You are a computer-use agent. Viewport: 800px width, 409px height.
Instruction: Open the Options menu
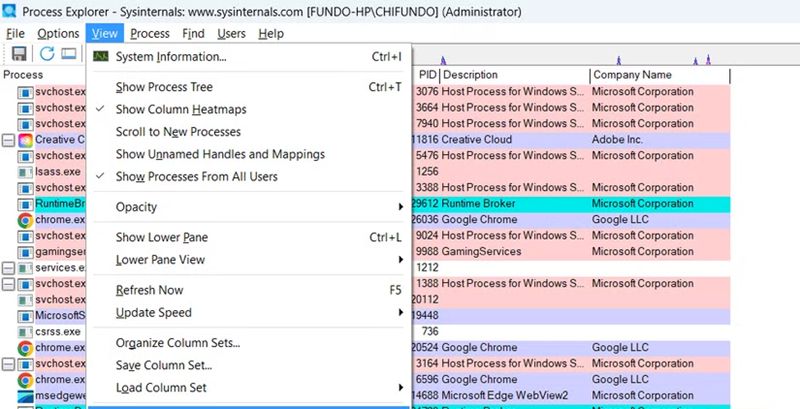(x=58, y=33)
